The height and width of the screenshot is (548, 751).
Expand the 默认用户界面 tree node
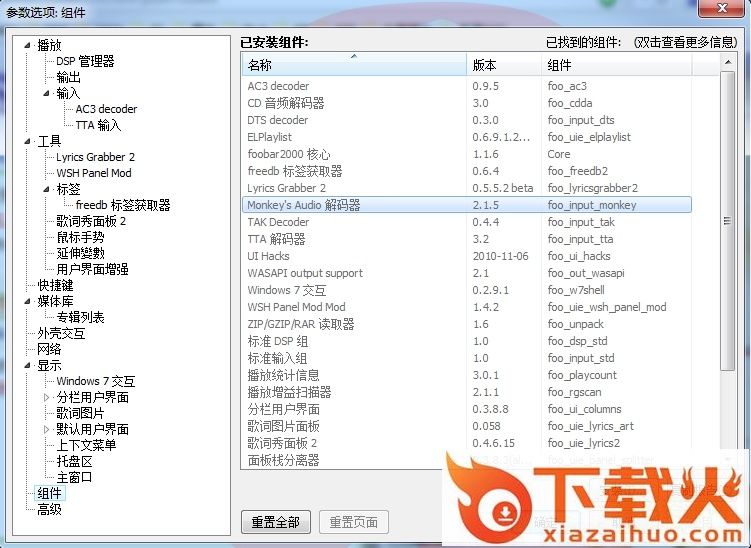pyautogui.click(x=46, y=429)
